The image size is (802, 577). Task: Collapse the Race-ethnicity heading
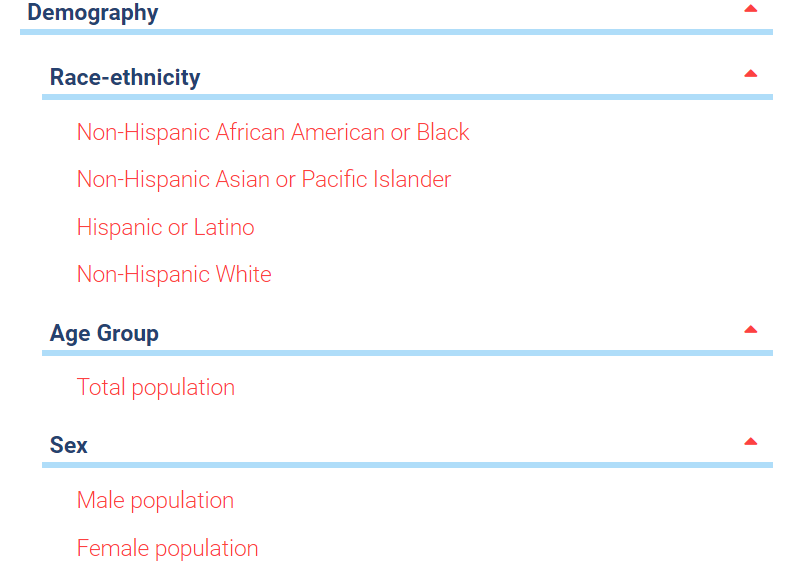pos(125,77)
